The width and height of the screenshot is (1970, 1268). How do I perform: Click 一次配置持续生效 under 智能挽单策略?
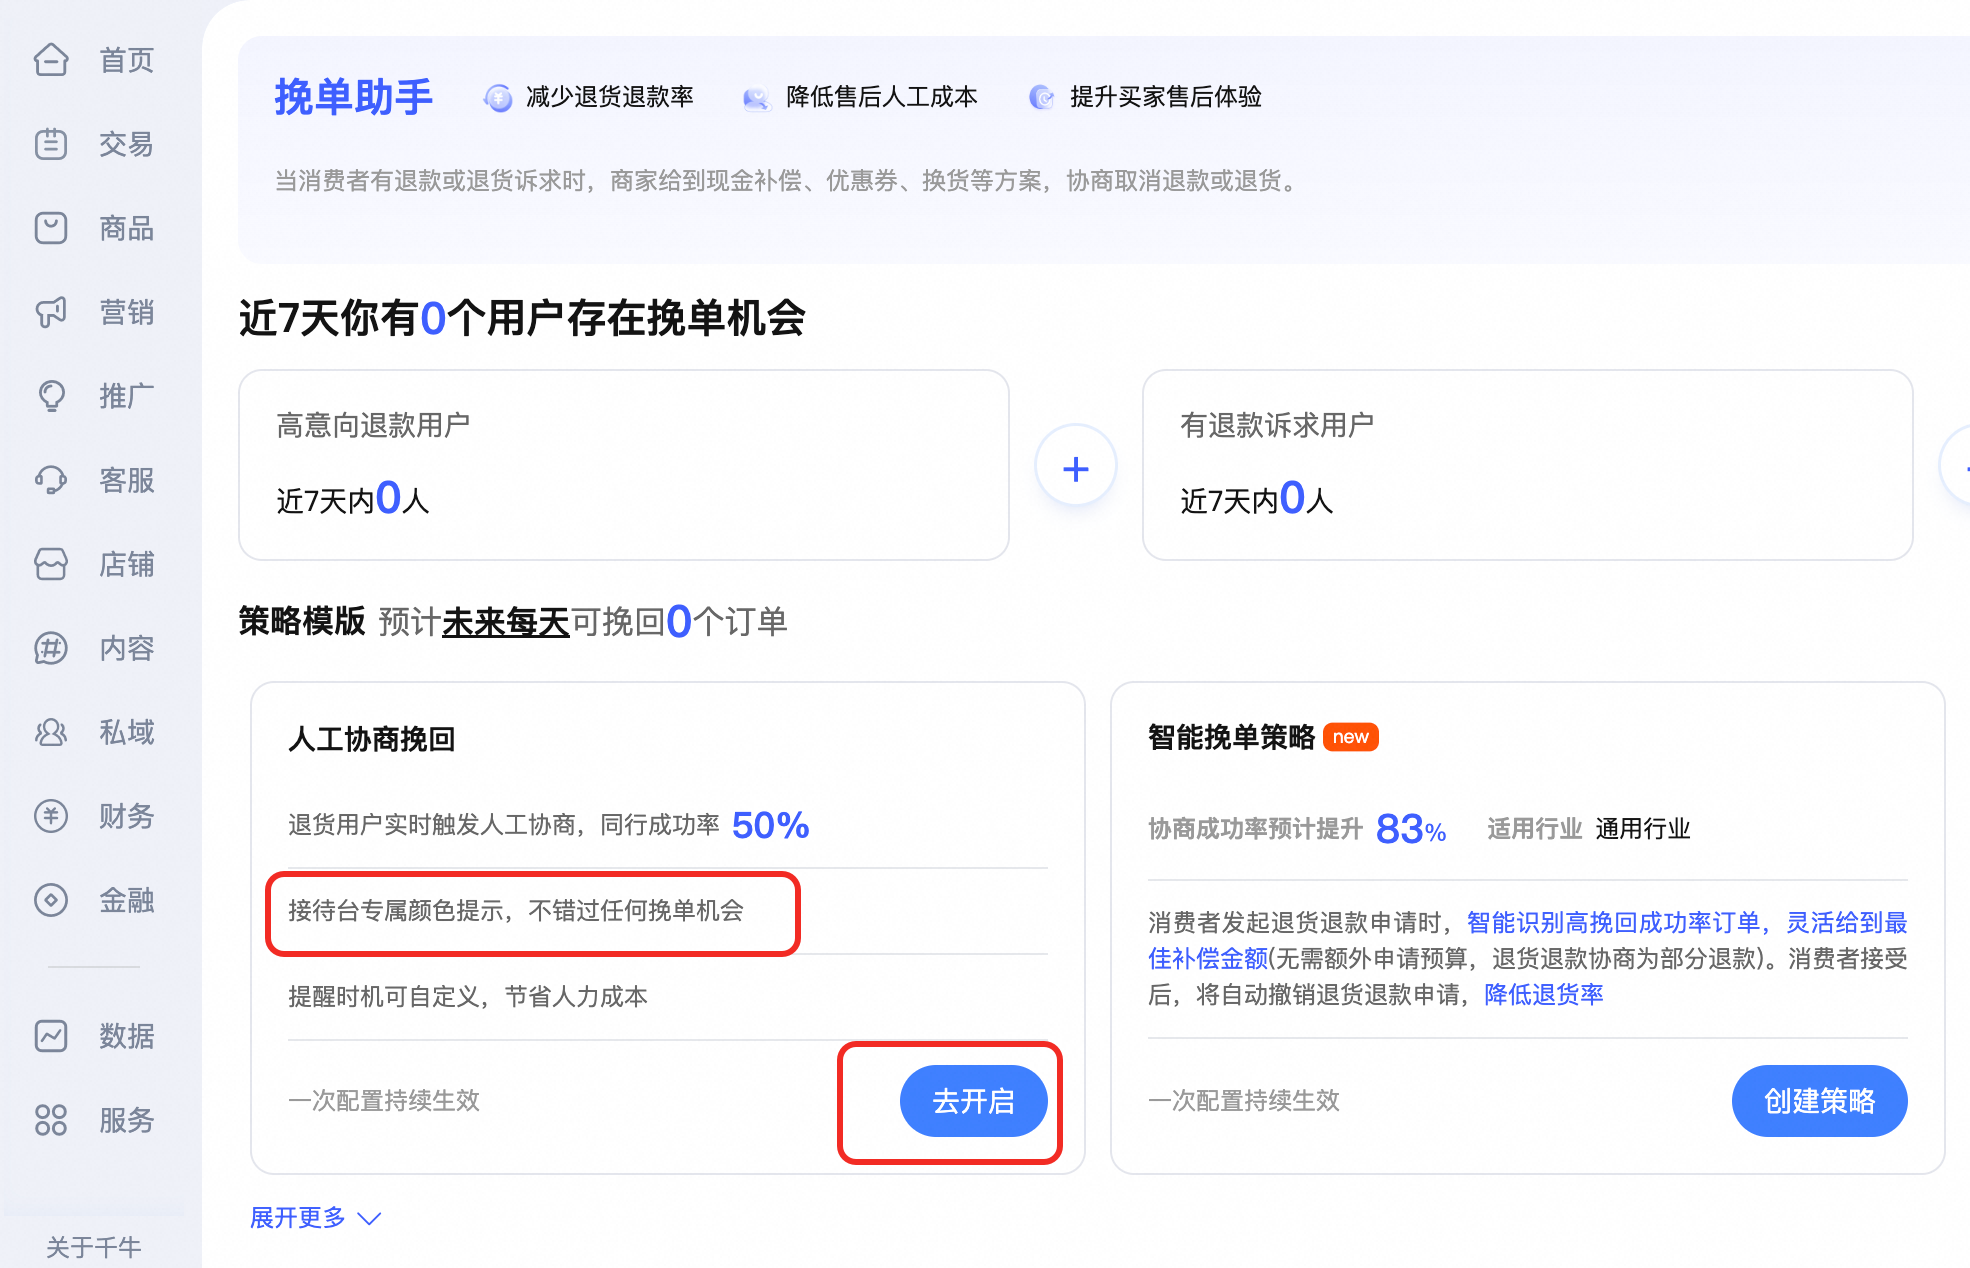pos(1244,1101)
